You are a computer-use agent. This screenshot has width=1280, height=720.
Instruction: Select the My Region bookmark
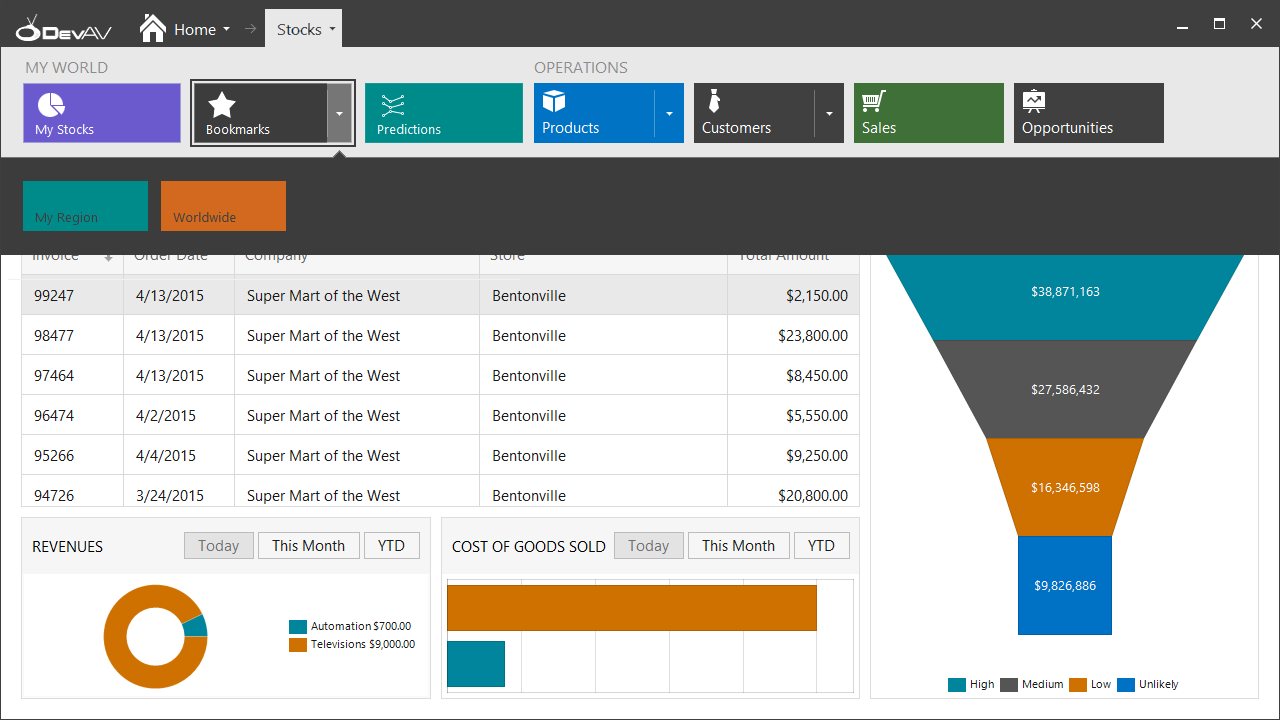click(x=85, y=206)
